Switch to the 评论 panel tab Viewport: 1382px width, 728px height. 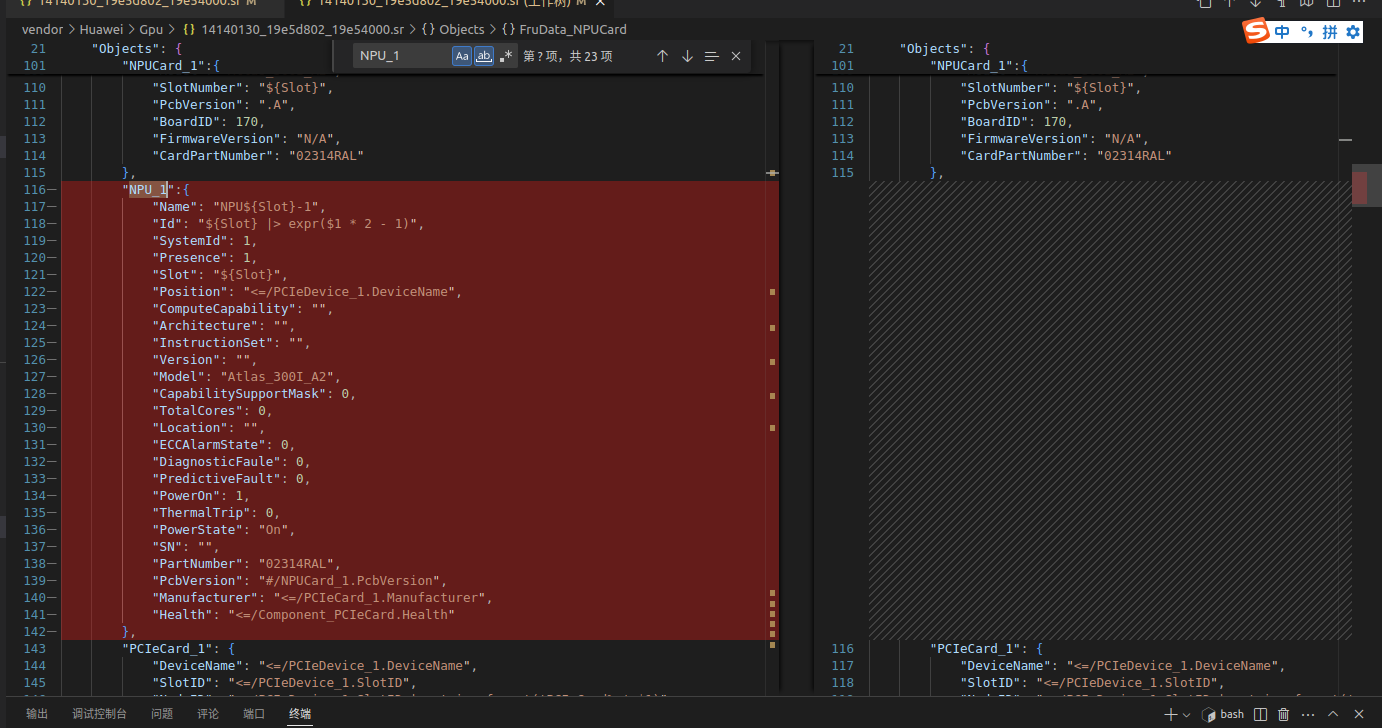coord(208,714)
